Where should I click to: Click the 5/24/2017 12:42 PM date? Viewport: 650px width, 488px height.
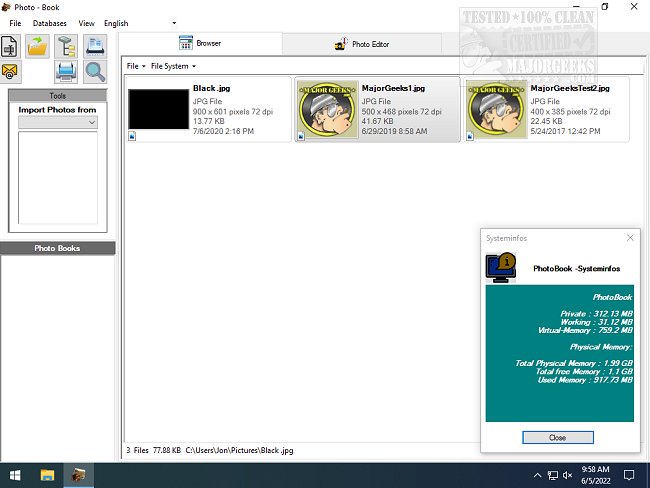click(565, 131)
